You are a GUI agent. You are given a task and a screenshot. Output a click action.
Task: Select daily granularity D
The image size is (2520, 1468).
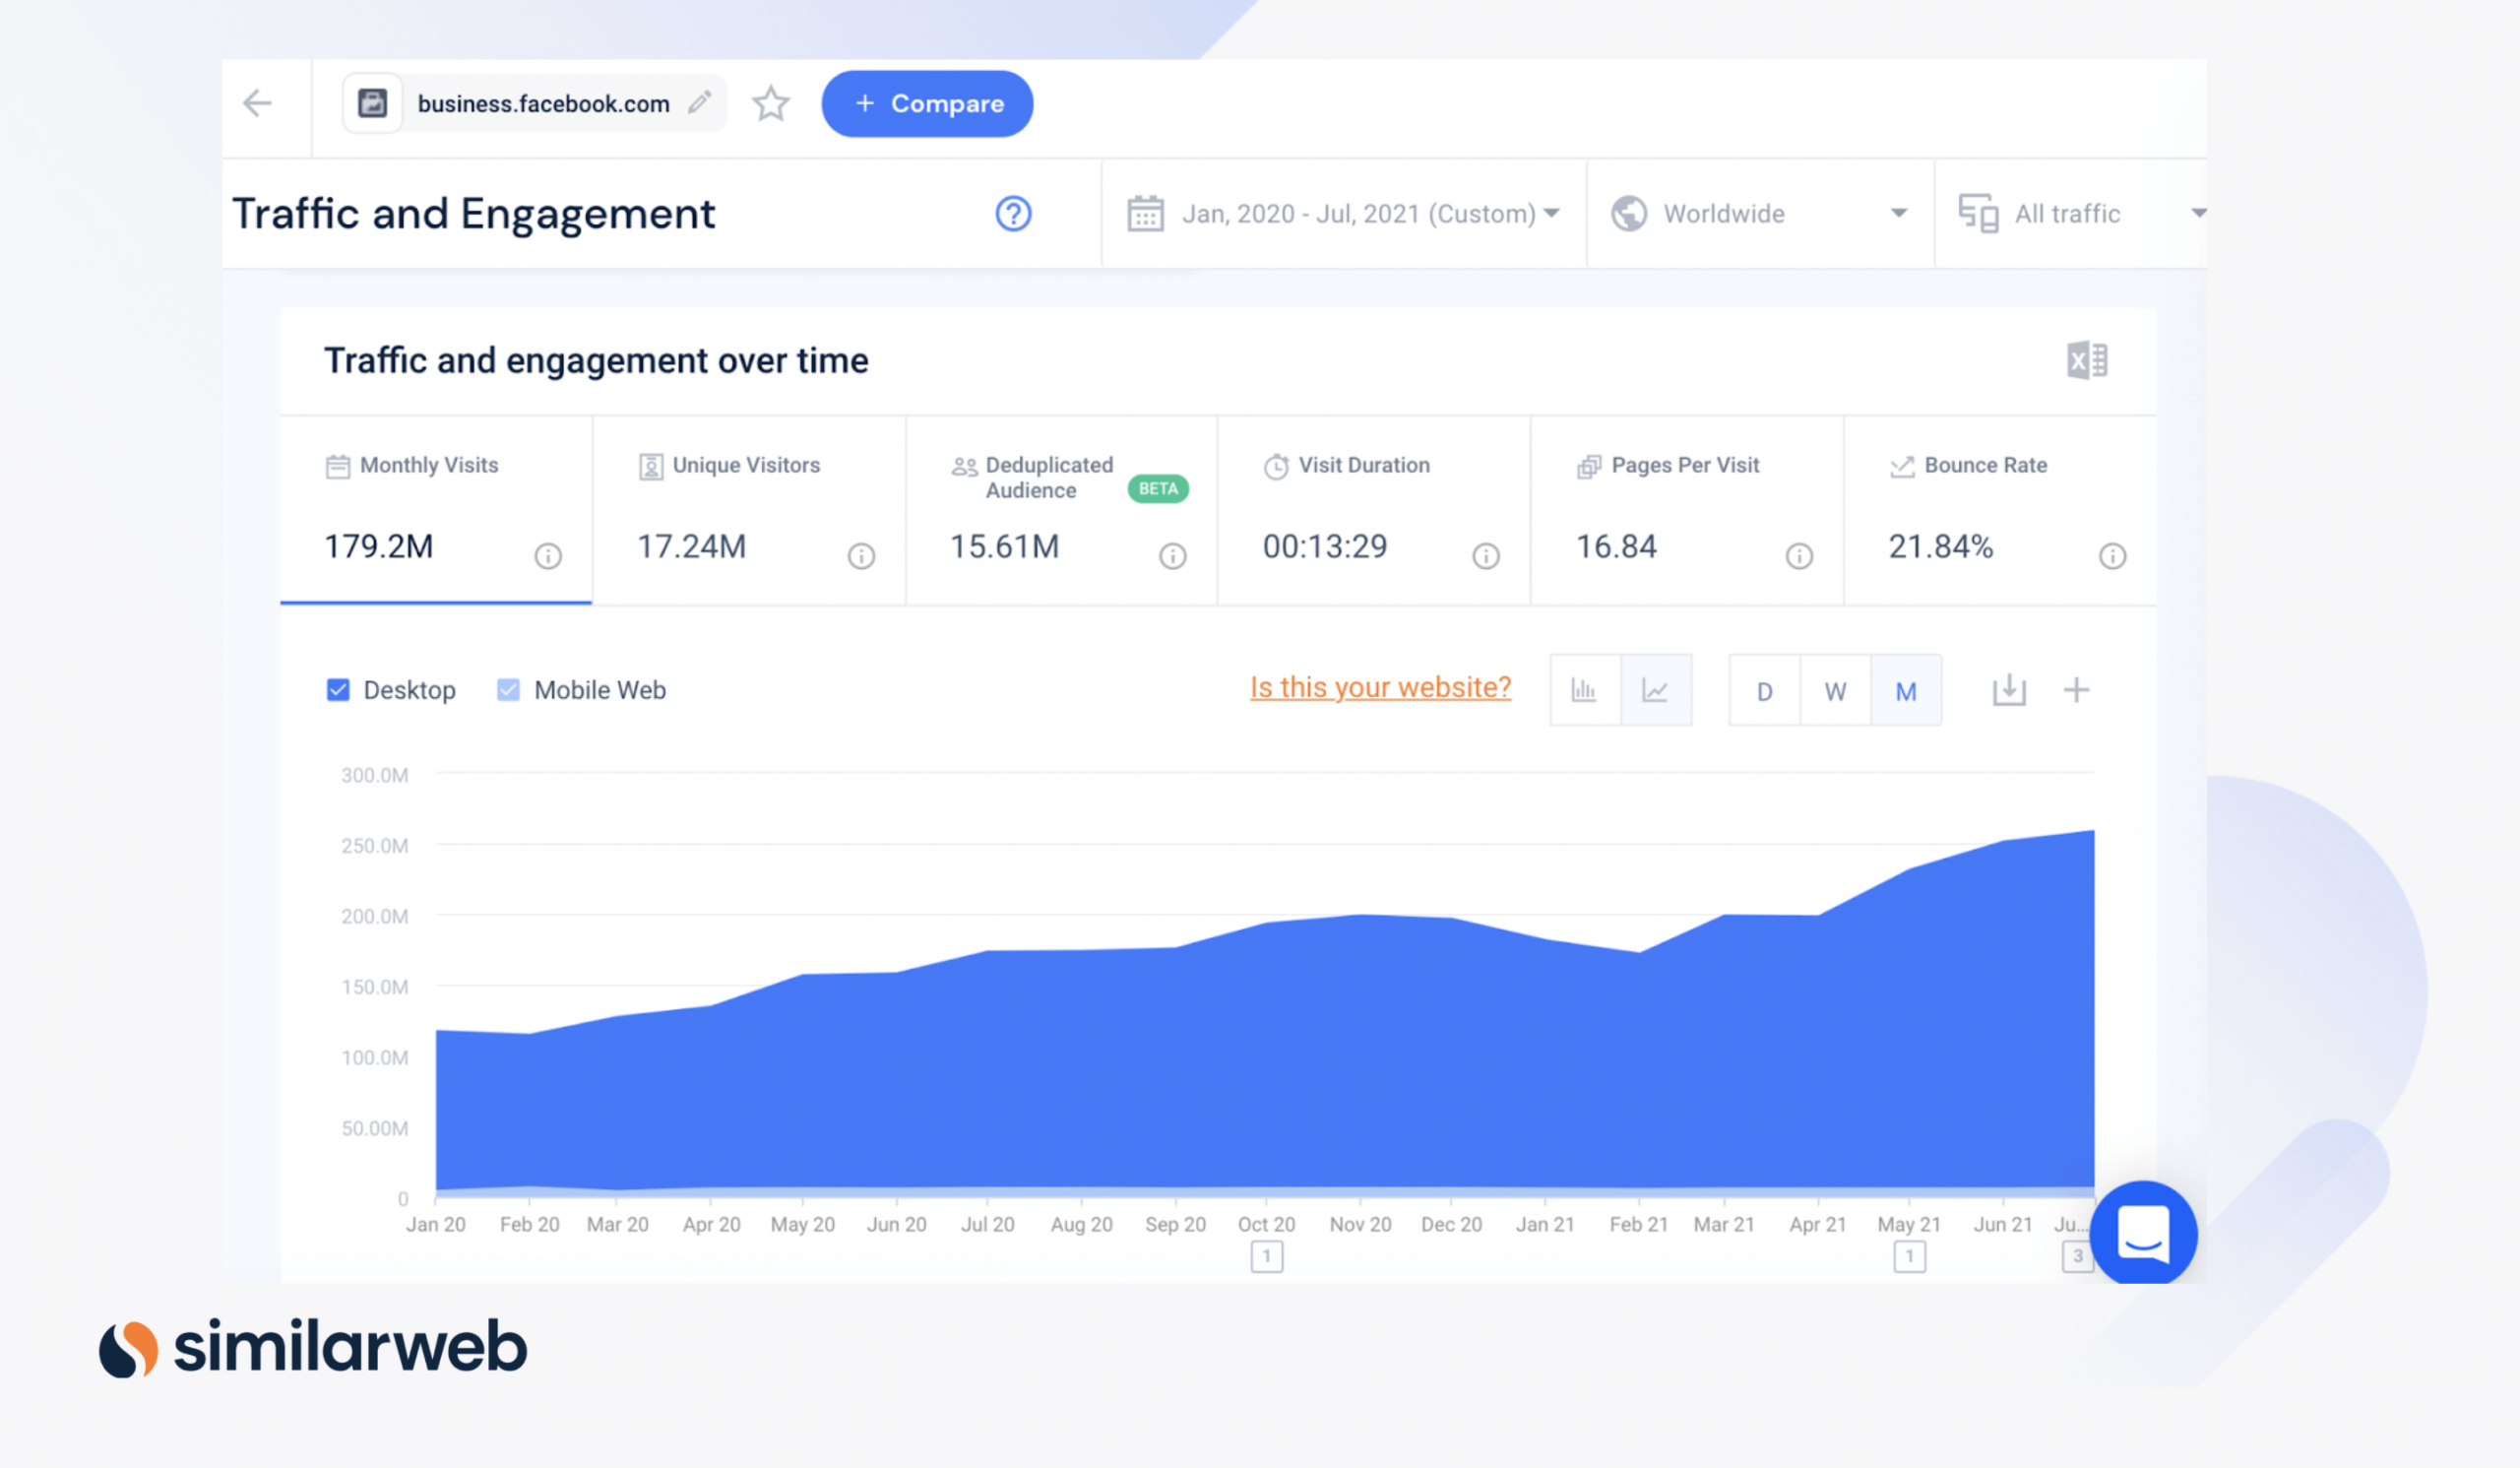click(1765, 690)
